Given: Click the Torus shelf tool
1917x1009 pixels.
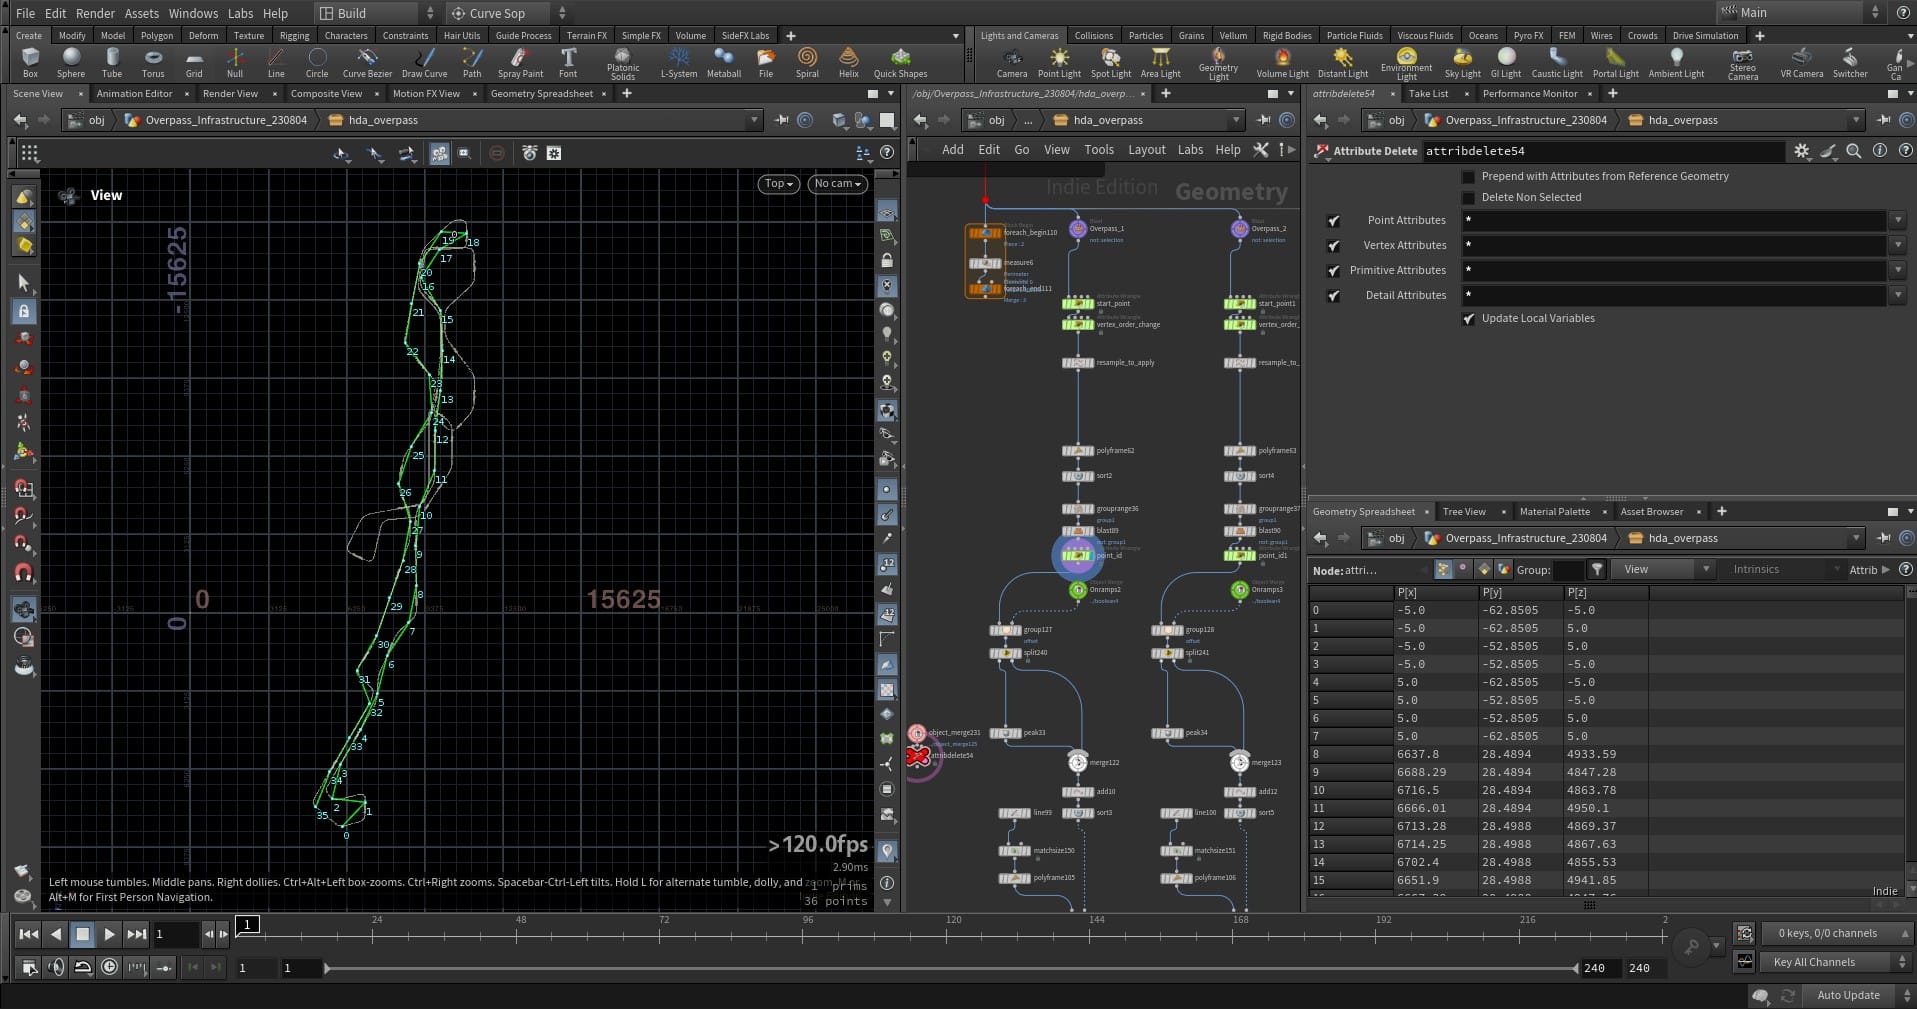Looking at the screenshot, I should click(x=152, y=62).
